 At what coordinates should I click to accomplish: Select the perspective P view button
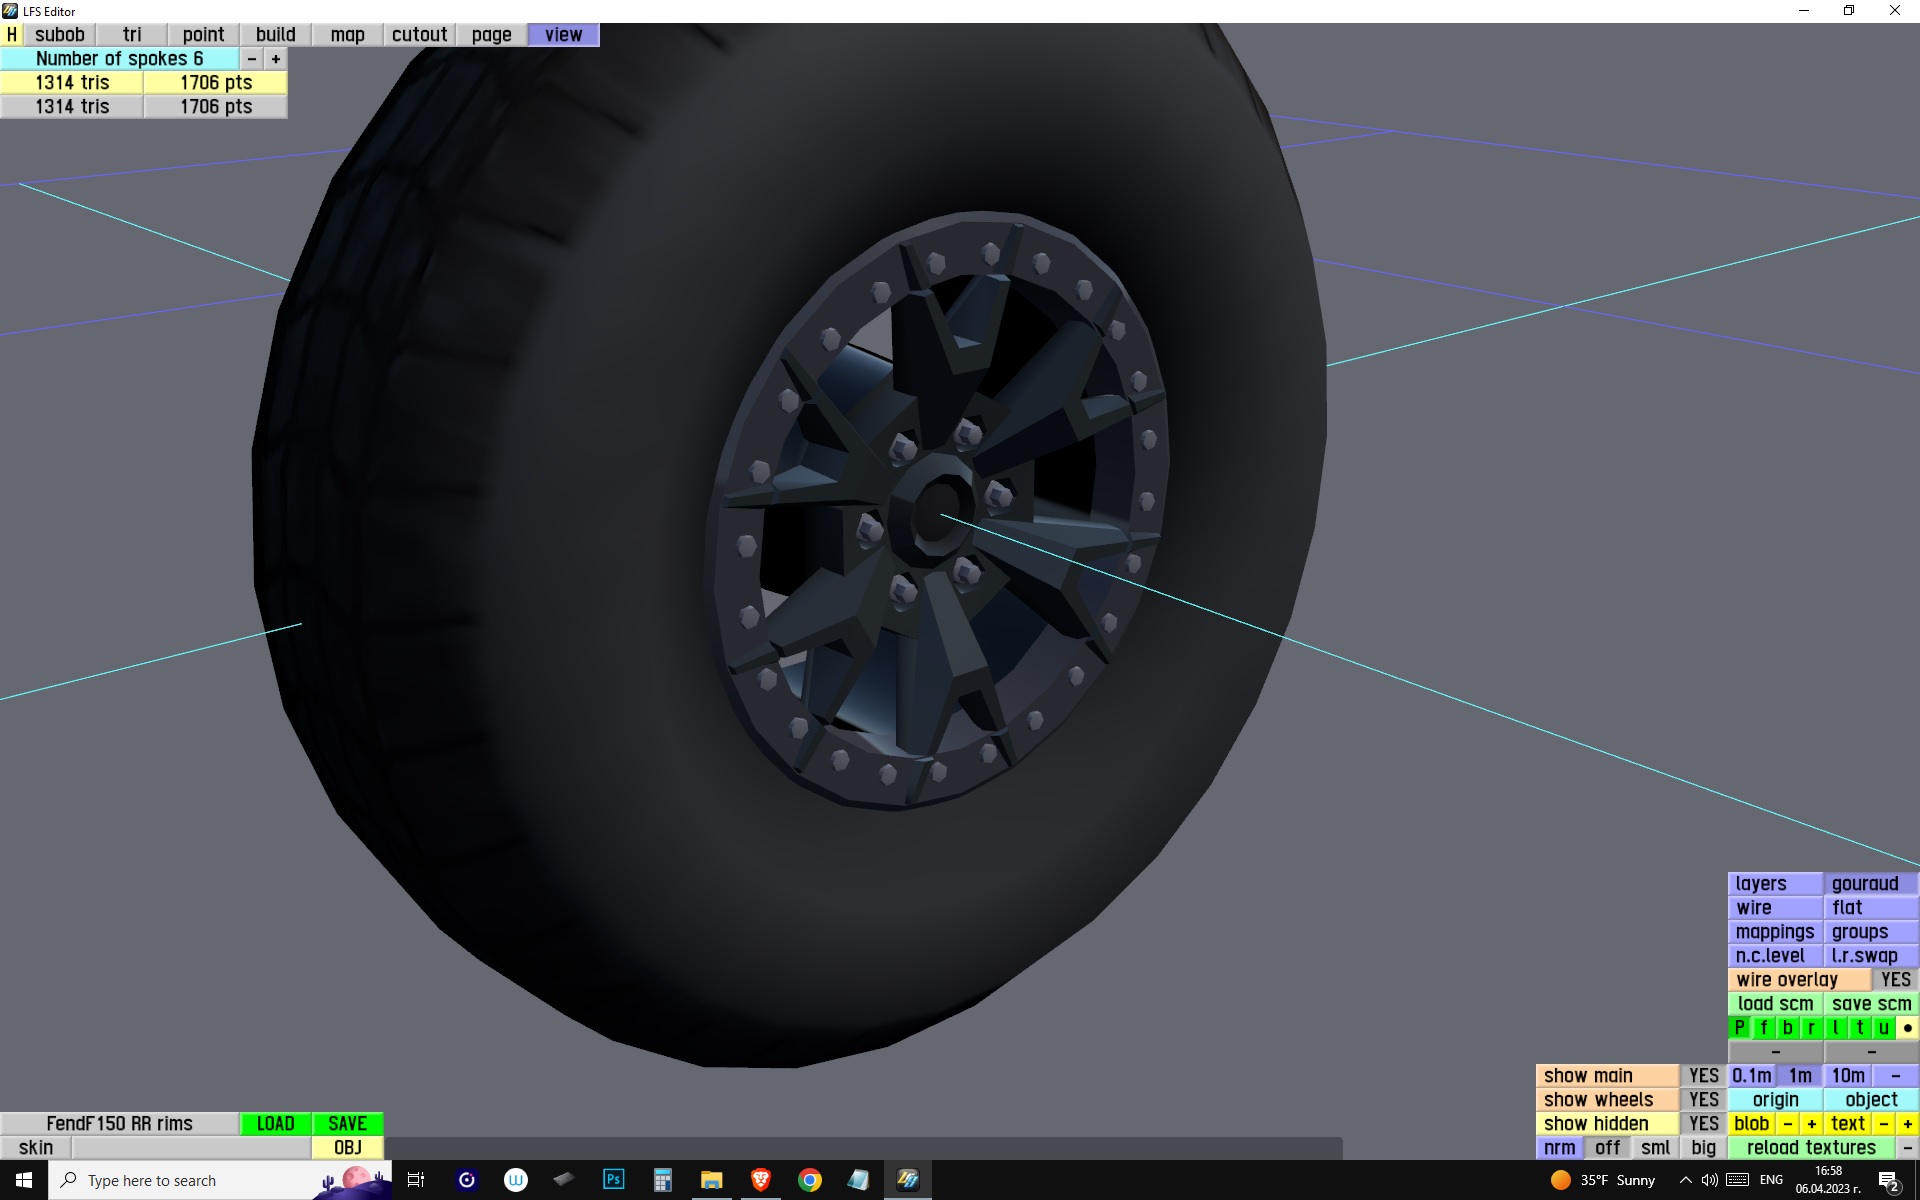(x=1739, y=1028)
